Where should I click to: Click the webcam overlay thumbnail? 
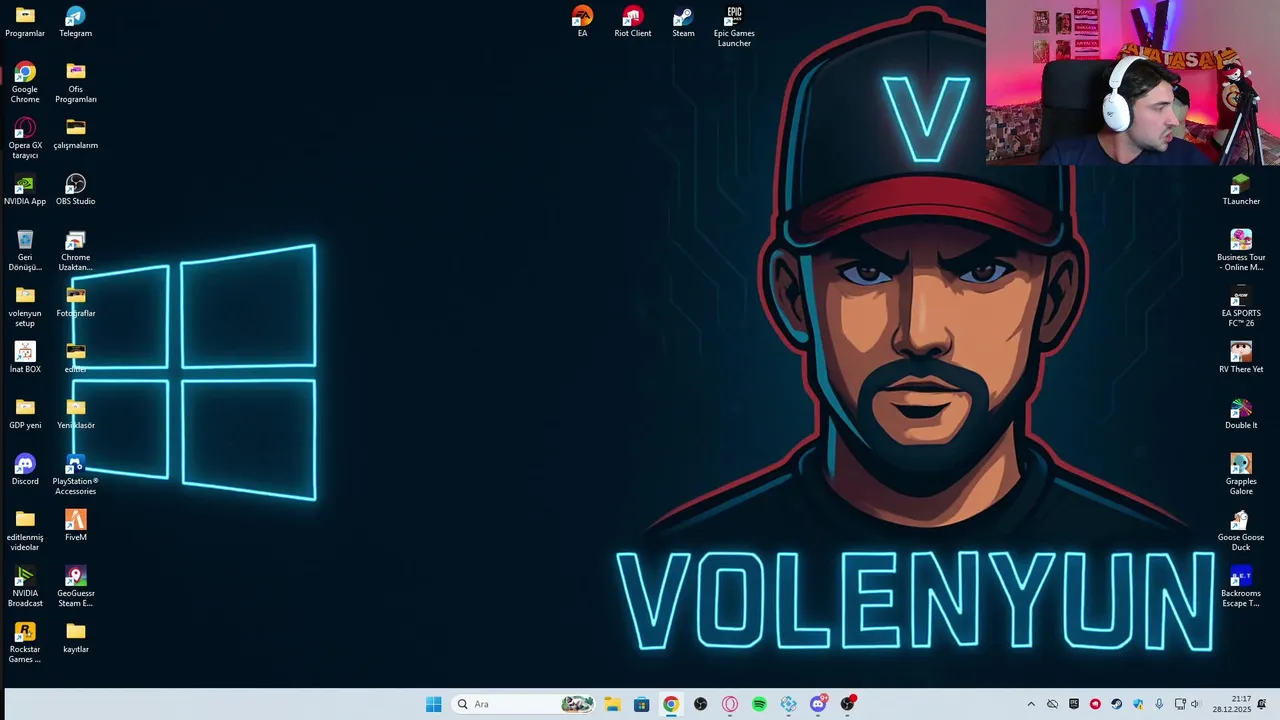1133,82
